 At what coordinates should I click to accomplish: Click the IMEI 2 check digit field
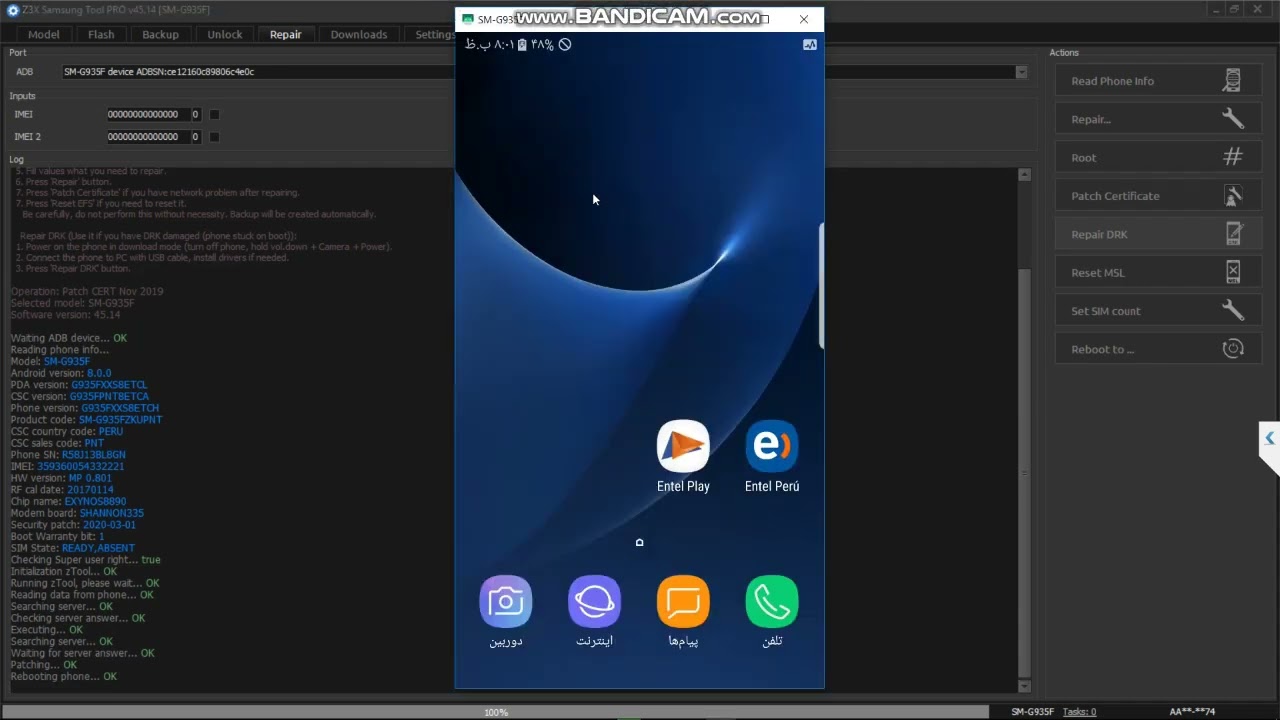pos(195,136)
